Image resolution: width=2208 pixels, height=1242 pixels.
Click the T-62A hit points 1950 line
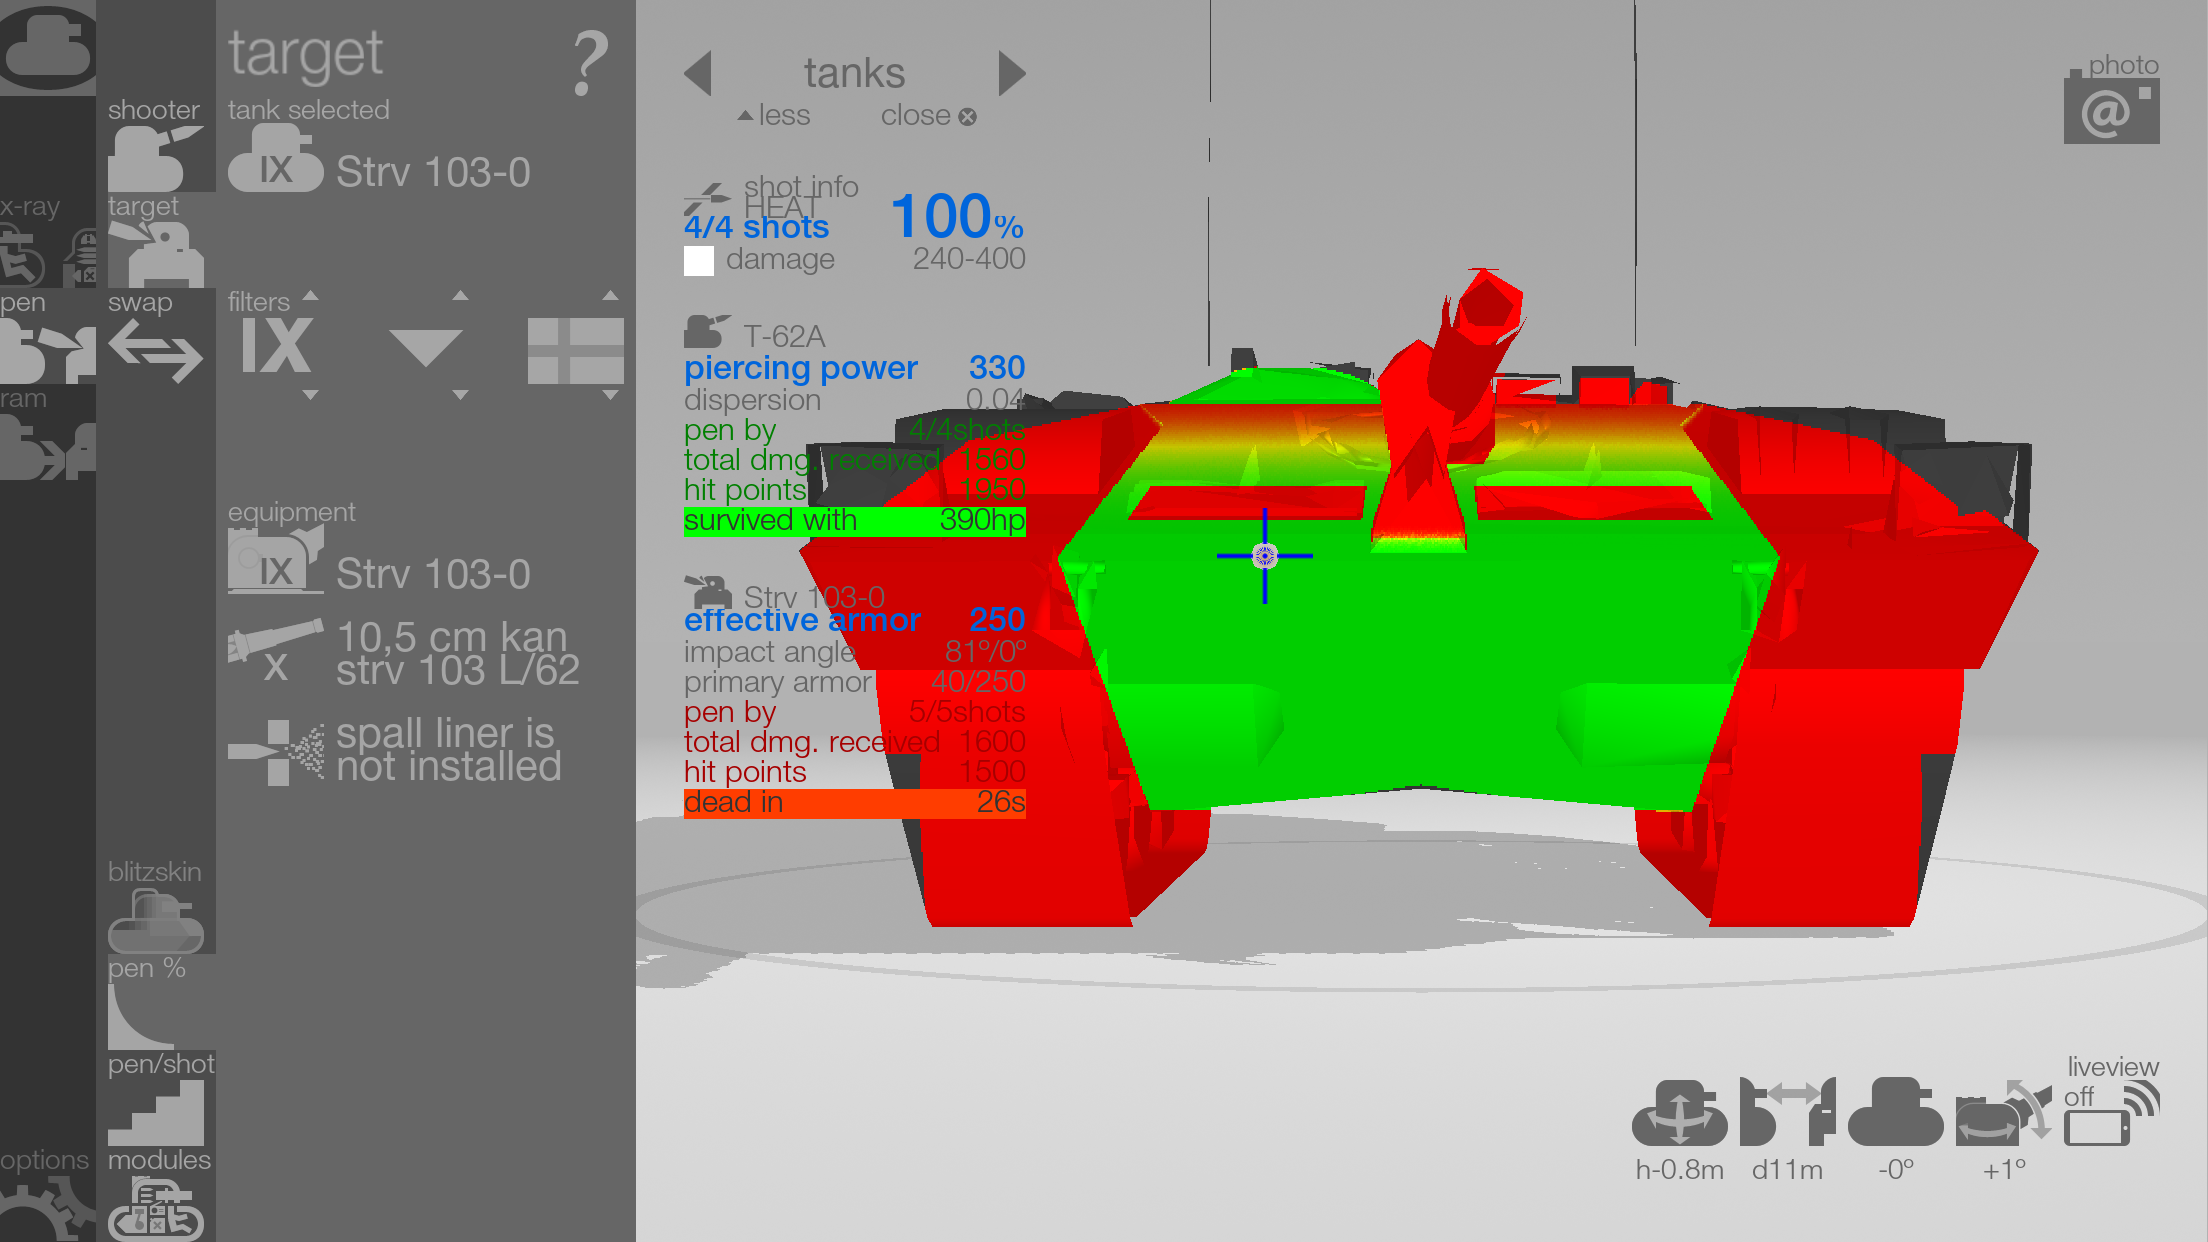(x=854, y=490)
